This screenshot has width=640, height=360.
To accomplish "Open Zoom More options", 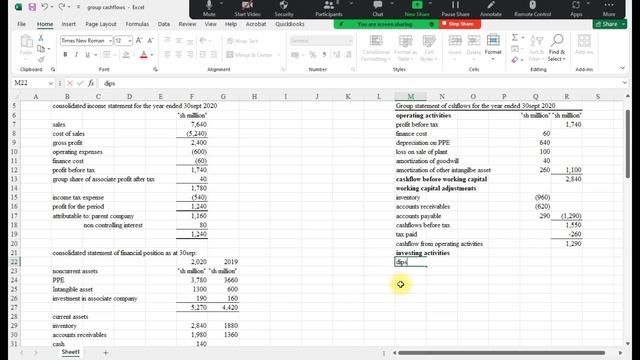I will point(609,9).
